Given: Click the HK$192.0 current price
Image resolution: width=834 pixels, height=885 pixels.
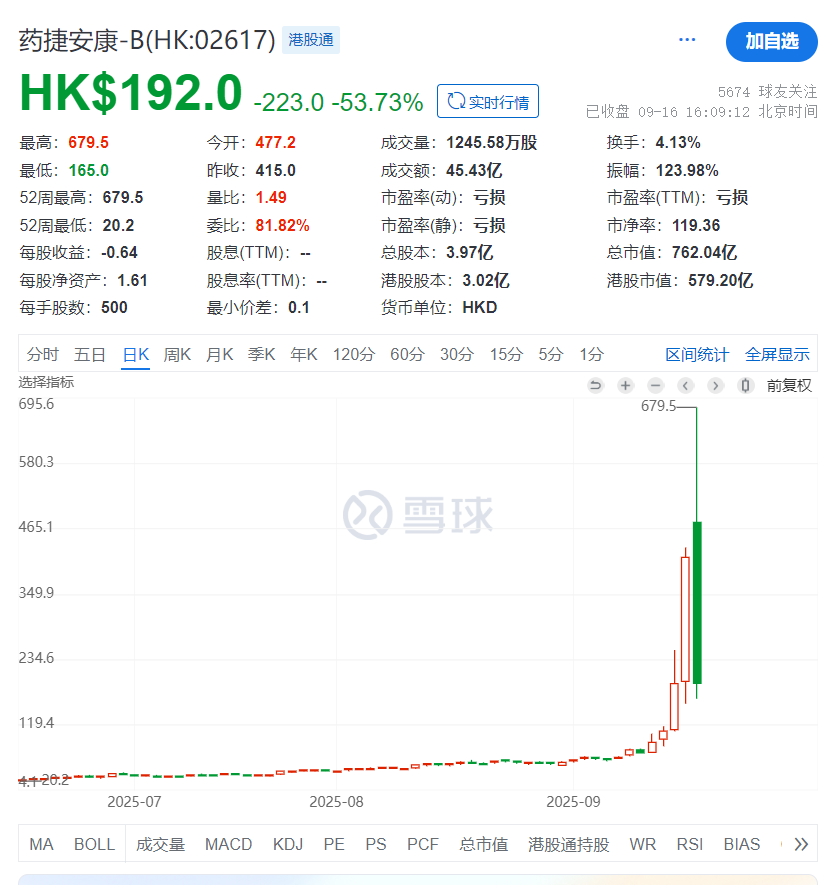Looking at the screenshot, I should click(131, 93).
